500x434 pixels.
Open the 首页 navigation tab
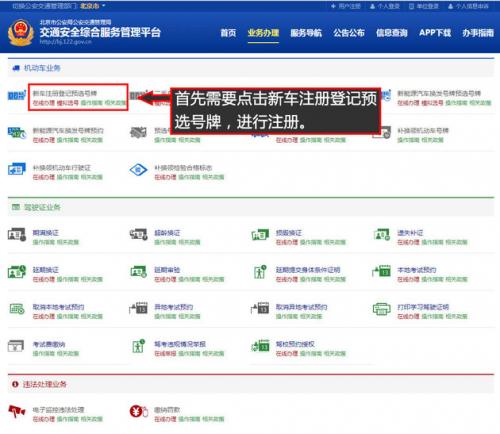click(228, 33)
